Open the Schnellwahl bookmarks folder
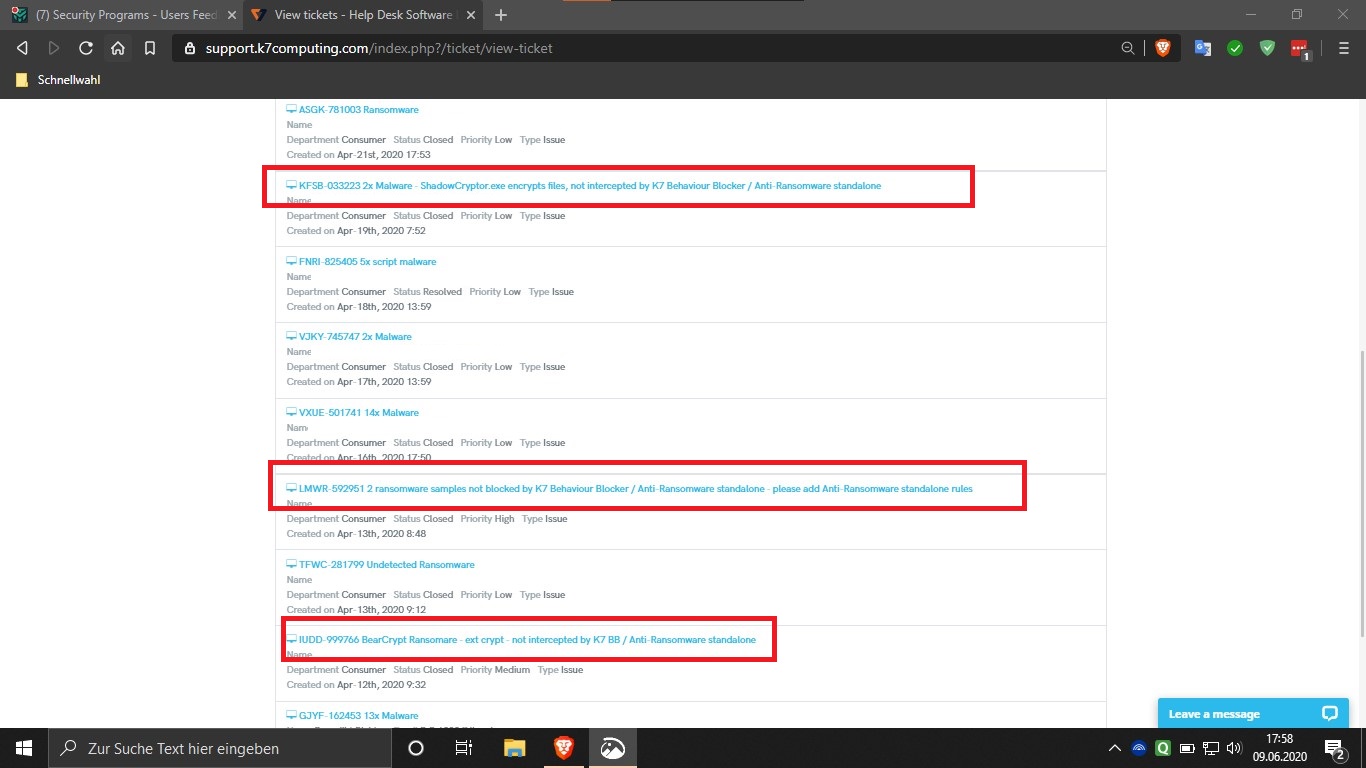 click(x=59, y=80)
